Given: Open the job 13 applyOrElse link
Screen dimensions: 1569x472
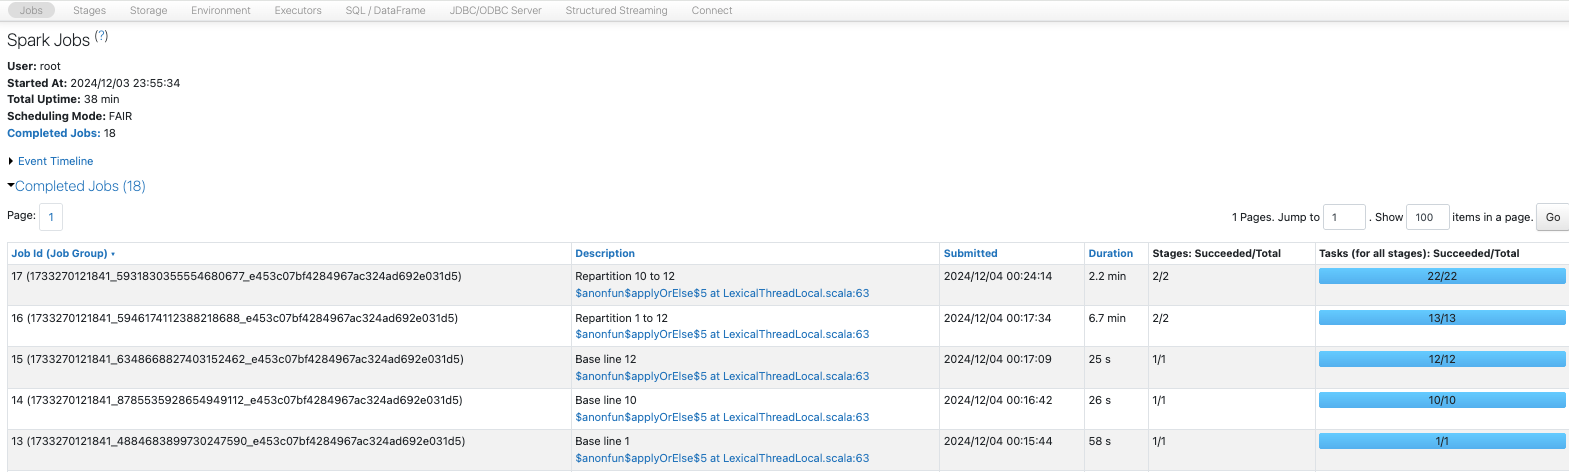Looking at the screenshot, I should [722, 458].
